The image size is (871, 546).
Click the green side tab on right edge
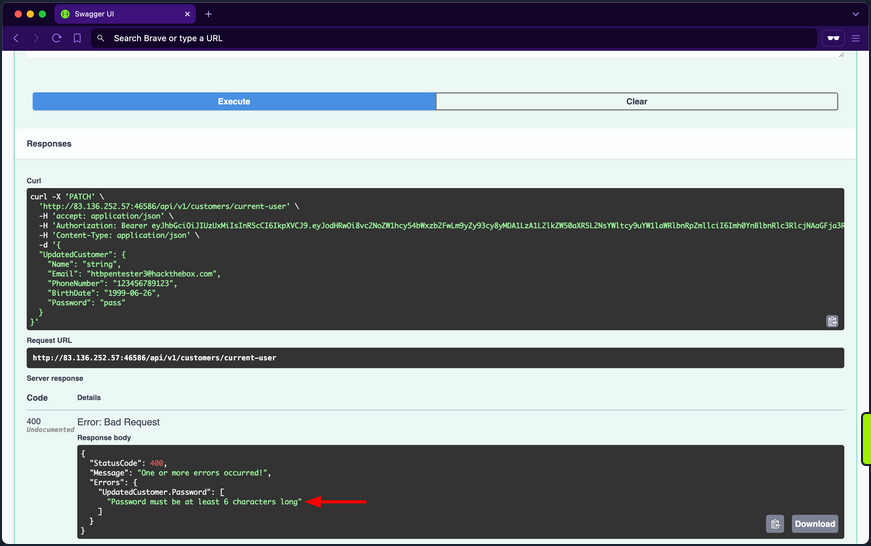(866, 439)
